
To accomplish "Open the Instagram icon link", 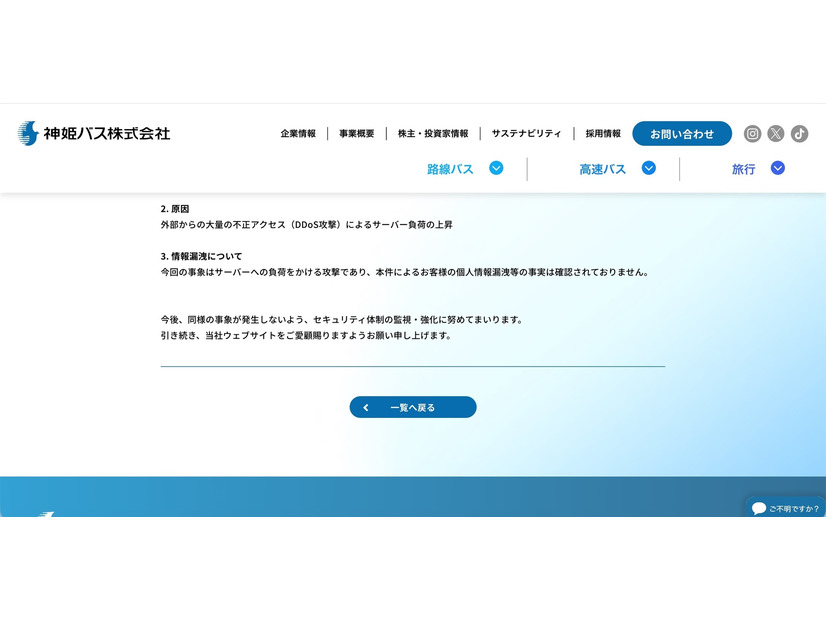I will 752,134.
